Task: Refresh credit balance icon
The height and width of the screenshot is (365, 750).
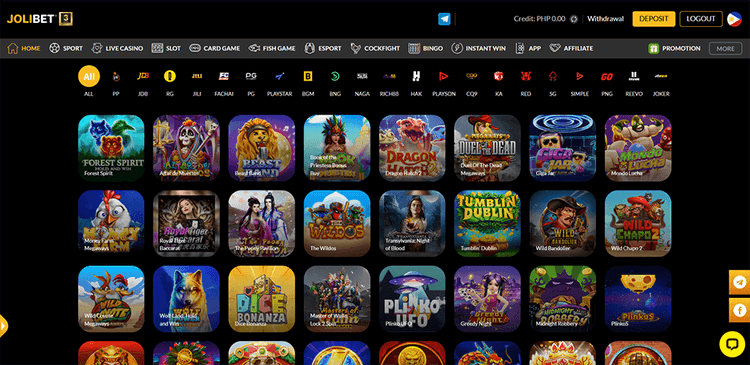Action: pyautogui.click(x=574, y=19)
